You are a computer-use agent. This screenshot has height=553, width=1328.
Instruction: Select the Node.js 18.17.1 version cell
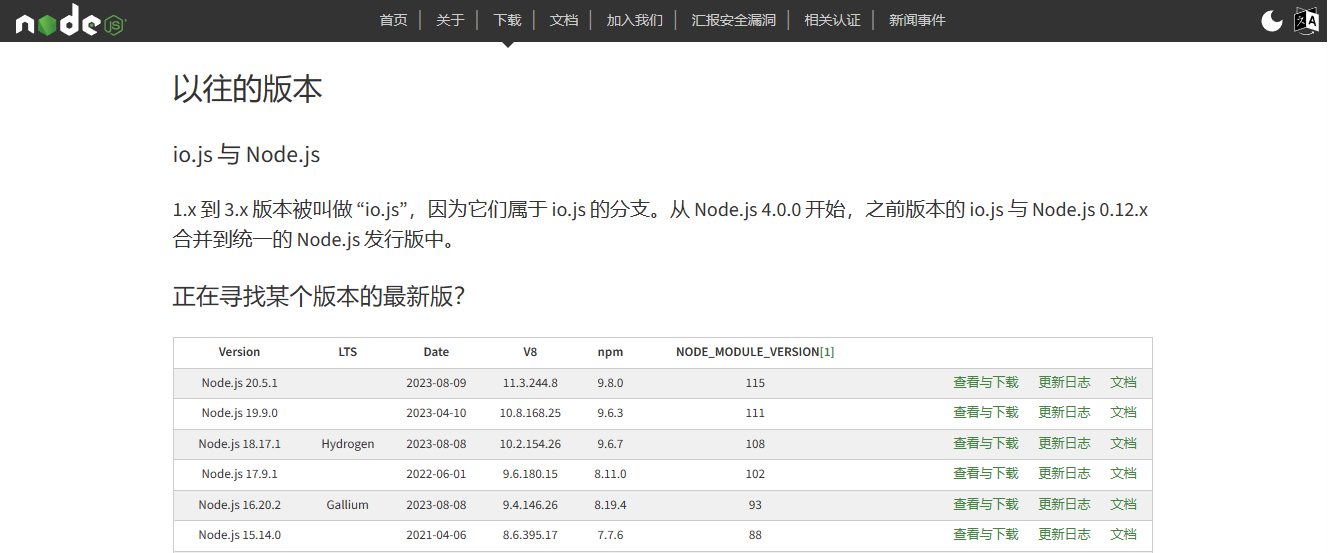click(239, 444)
